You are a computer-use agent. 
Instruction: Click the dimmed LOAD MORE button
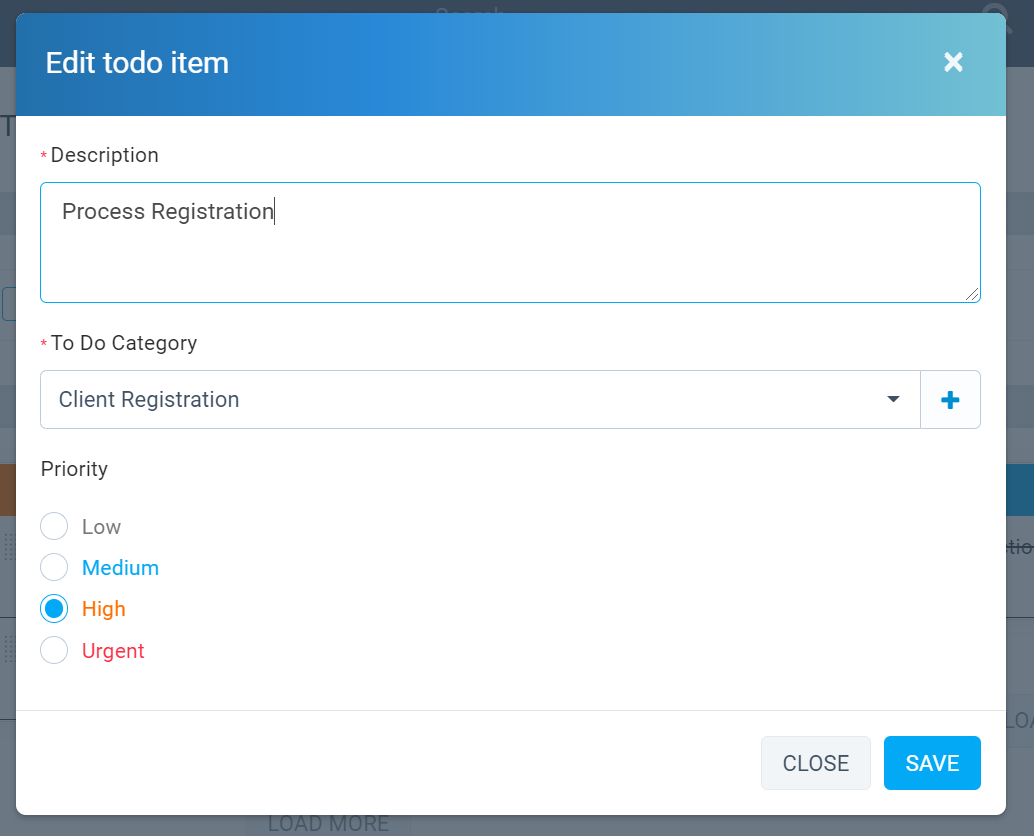click(x=328, y=824)
